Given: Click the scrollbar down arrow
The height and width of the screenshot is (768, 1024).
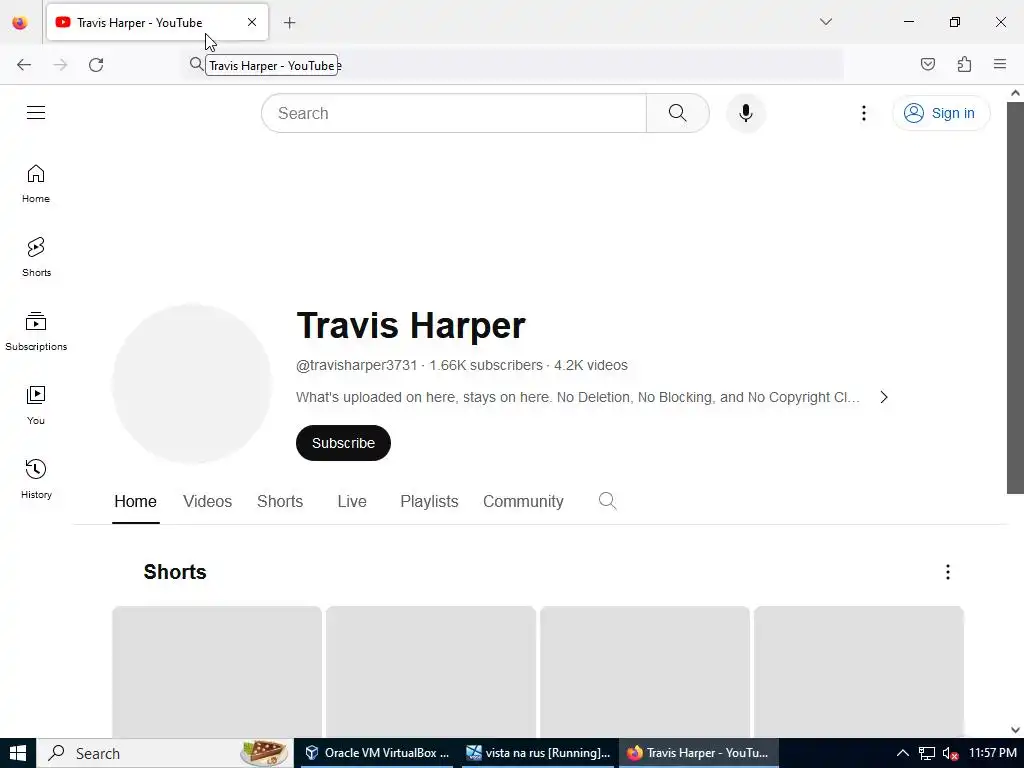Looking at the screenshot, I should (1015, 729).
